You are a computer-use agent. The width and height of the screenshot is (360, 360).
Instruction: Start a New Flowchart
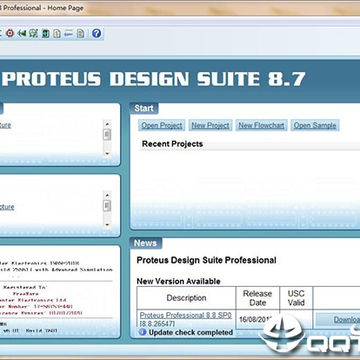point(261,125)
